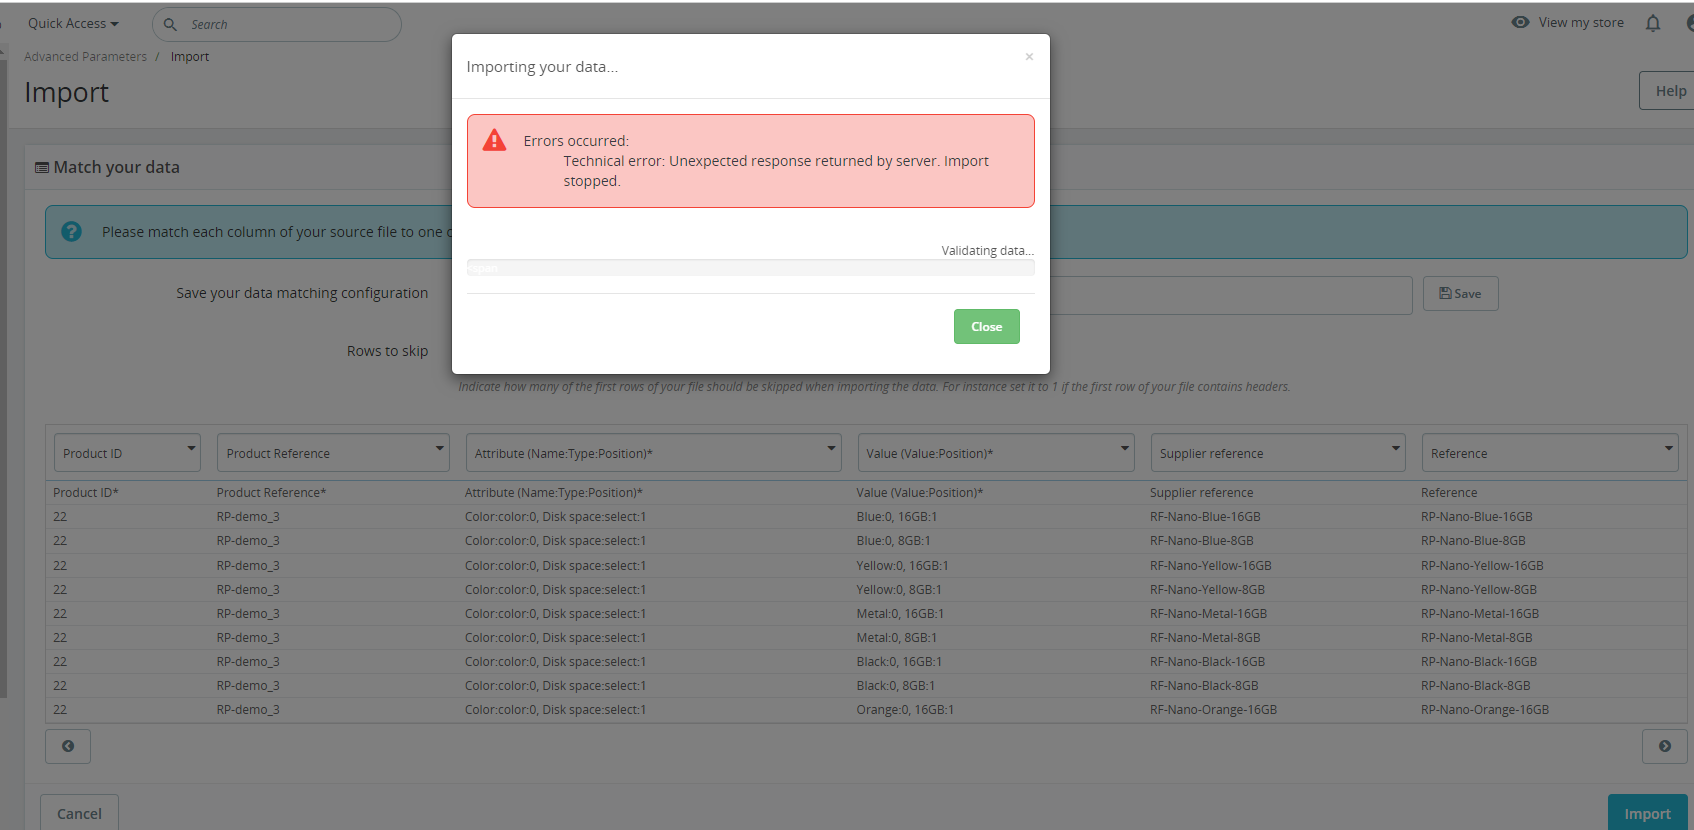Select cell Metal:0, 16GB:1
Viewport: 1694px width, 830px height.
pyautogui.click(x=900, y=614)
